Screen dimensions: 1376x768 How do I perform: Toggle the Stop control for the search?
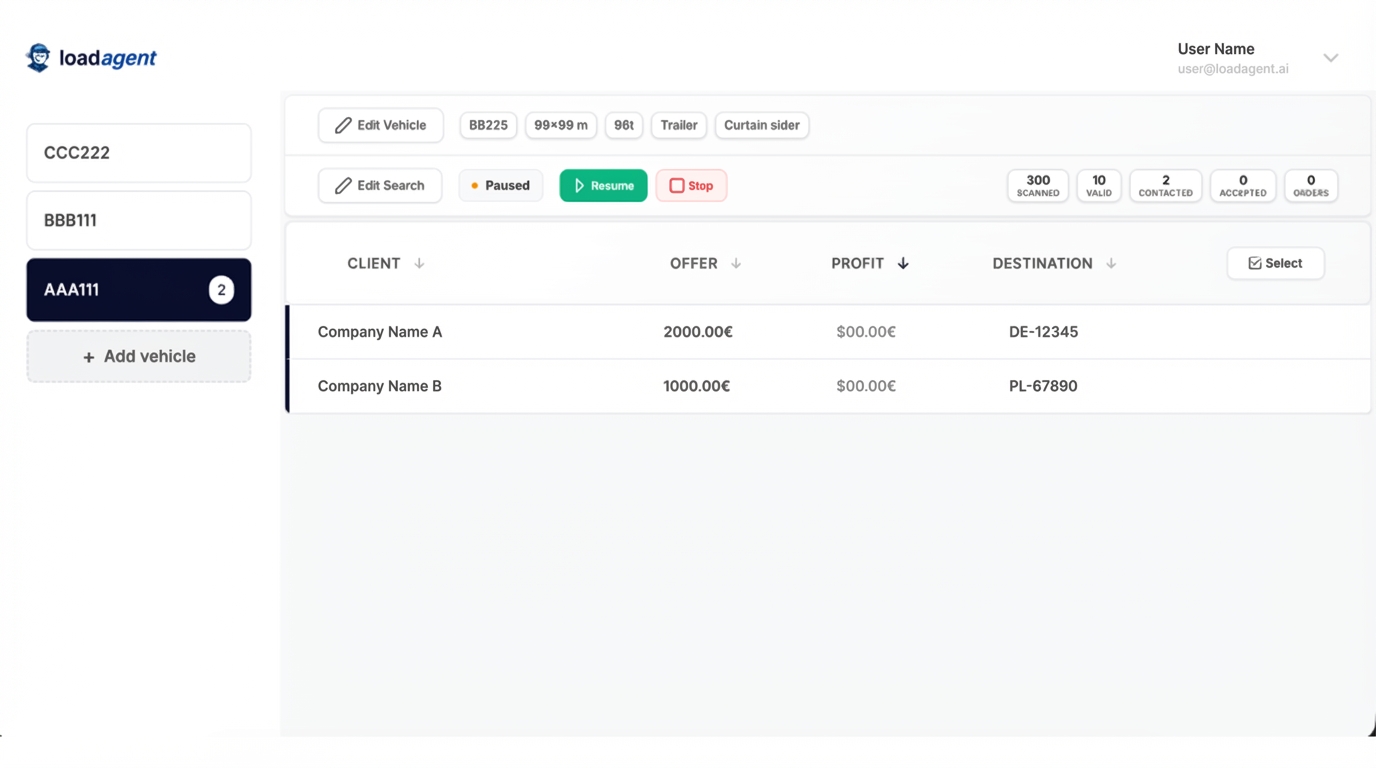coord(691,185)
